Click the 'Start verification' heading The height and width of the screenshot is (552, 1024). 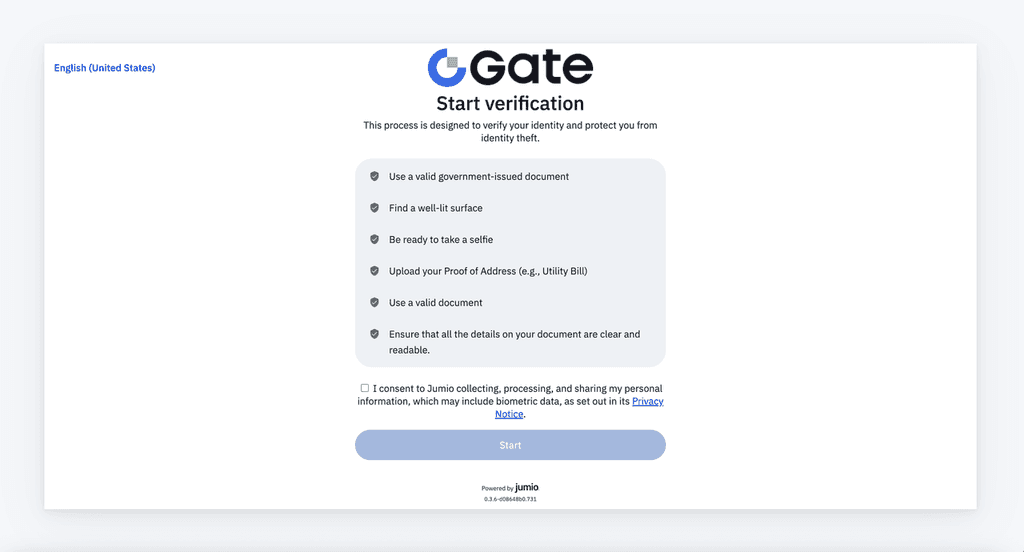click(x=510, y=103)
